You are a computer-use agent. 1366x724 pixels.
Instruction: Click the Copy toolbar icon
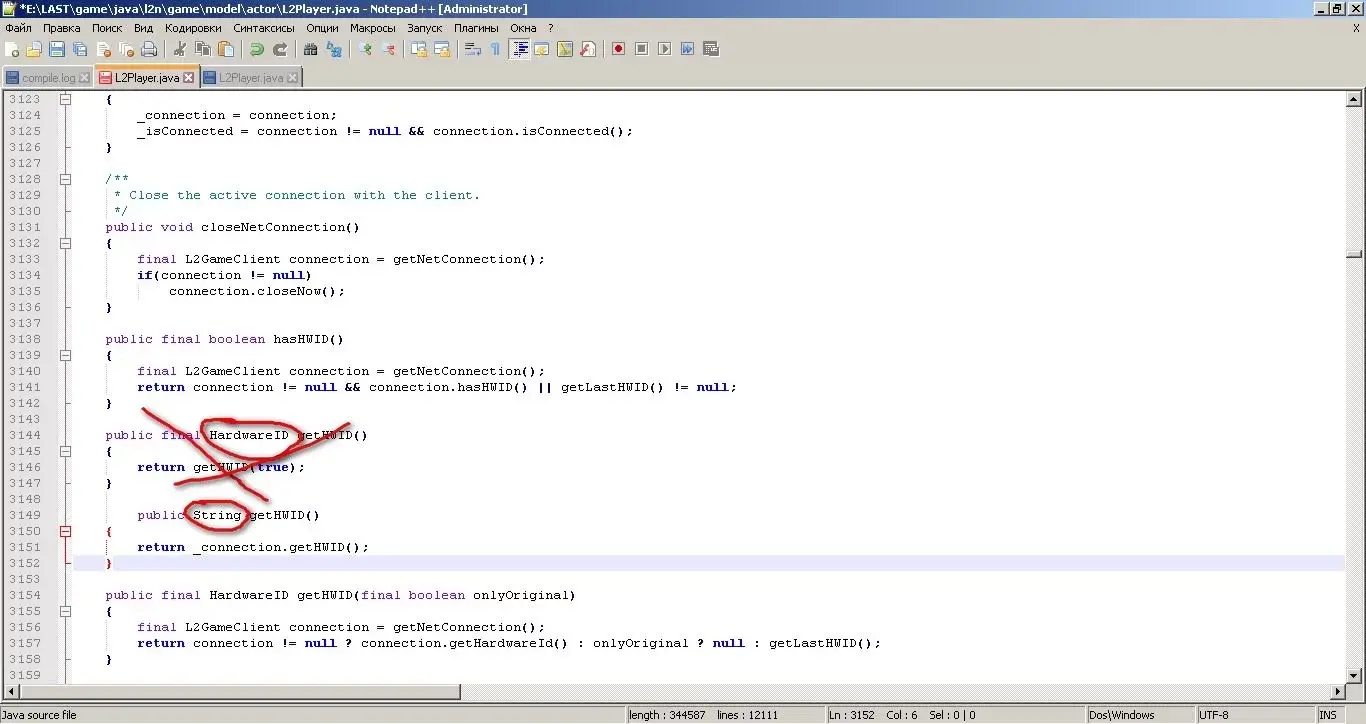click(203, 49)
